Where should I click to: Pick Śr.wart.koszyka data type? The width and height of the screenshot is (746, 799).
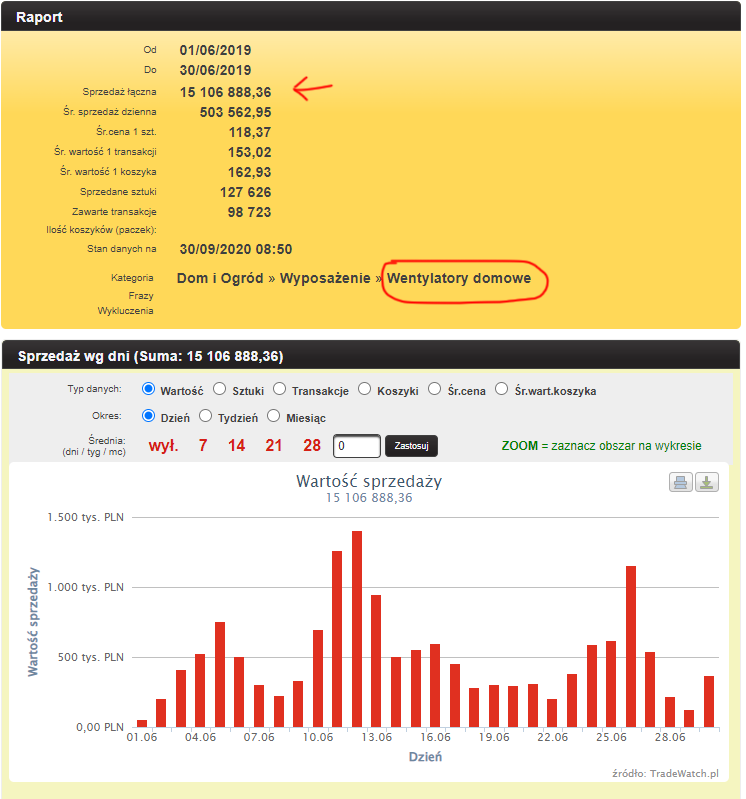(501, 389)
